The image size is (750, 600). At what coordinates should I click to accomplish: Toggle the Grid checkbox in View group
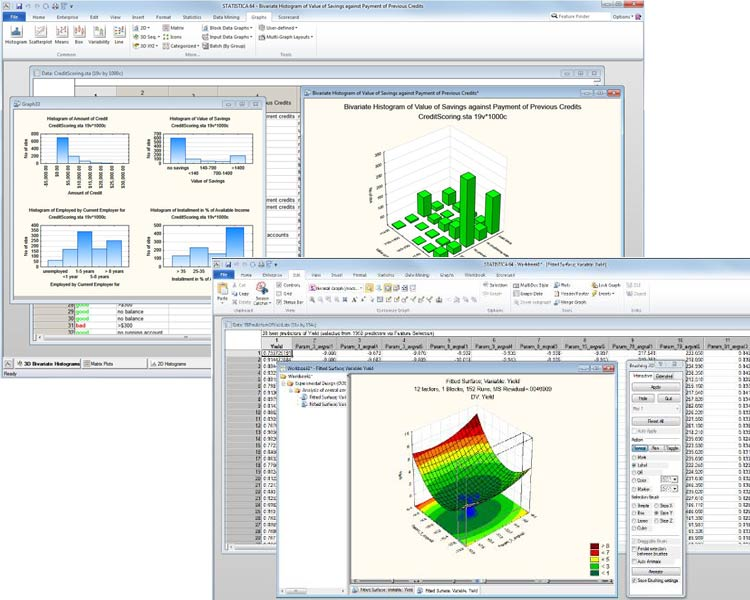tap(279, 294)
